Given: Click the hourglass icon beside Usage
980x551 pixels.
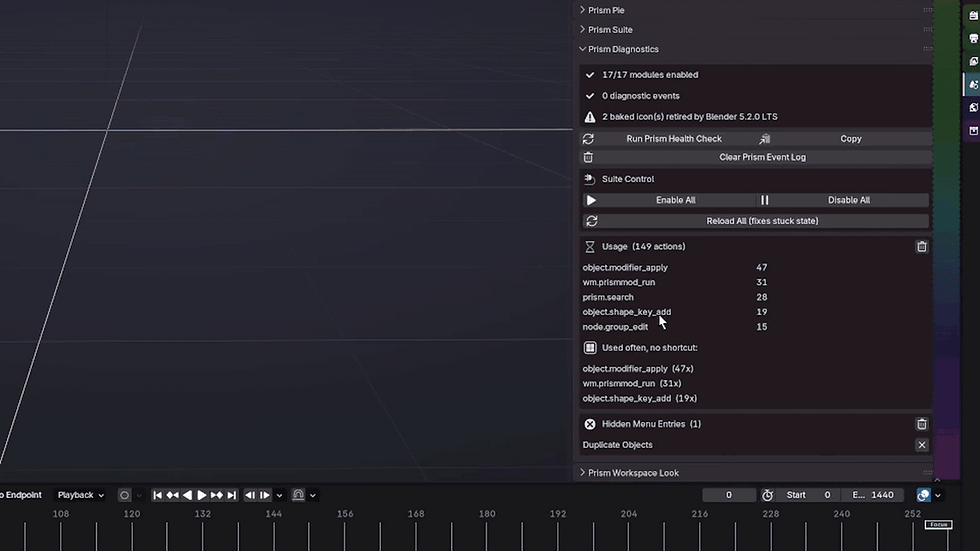Looking at the screenshot, I should (x=589, y=247).
